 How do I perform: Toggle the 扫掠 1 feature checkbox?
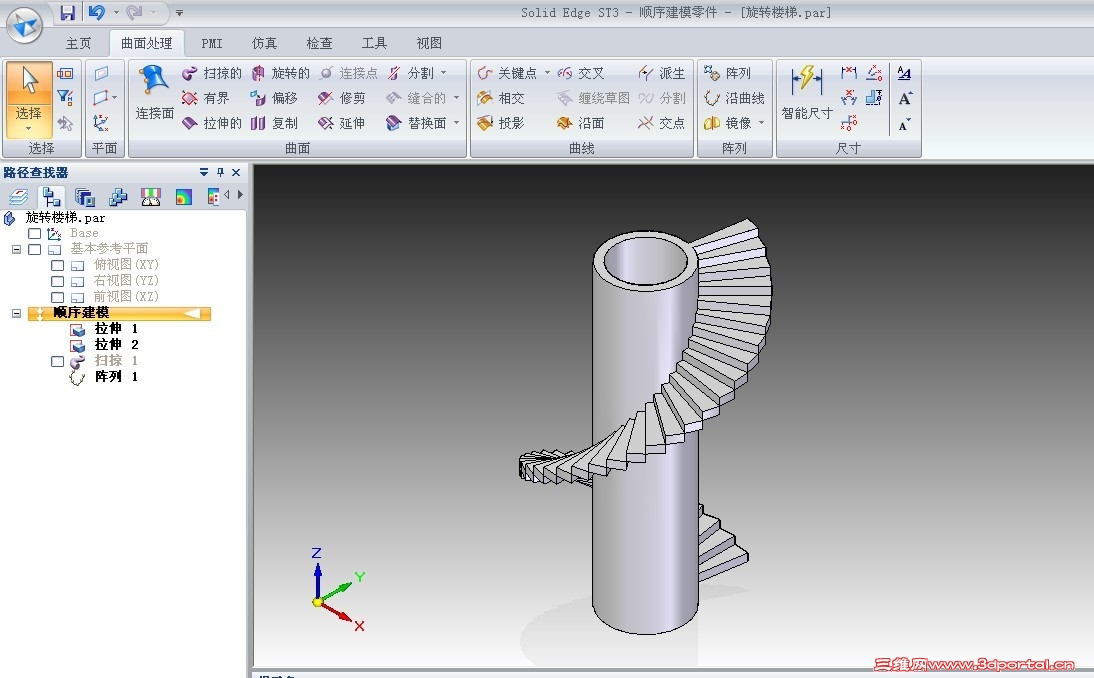coord(57,361)
